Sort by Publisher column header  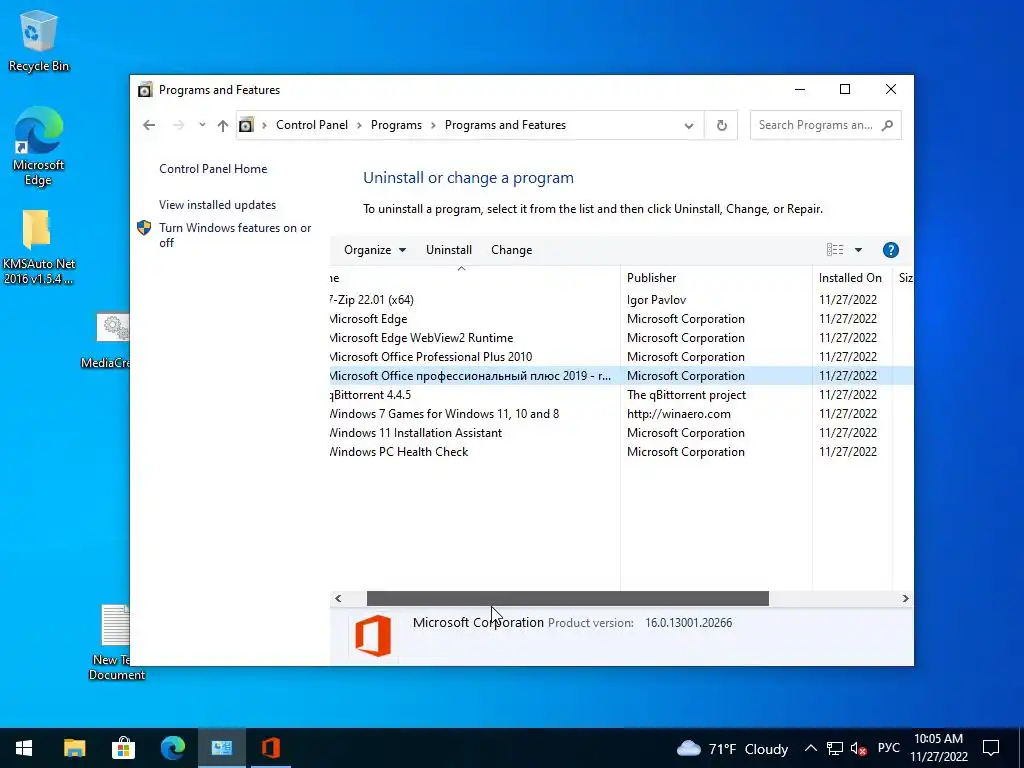[716, 278]
